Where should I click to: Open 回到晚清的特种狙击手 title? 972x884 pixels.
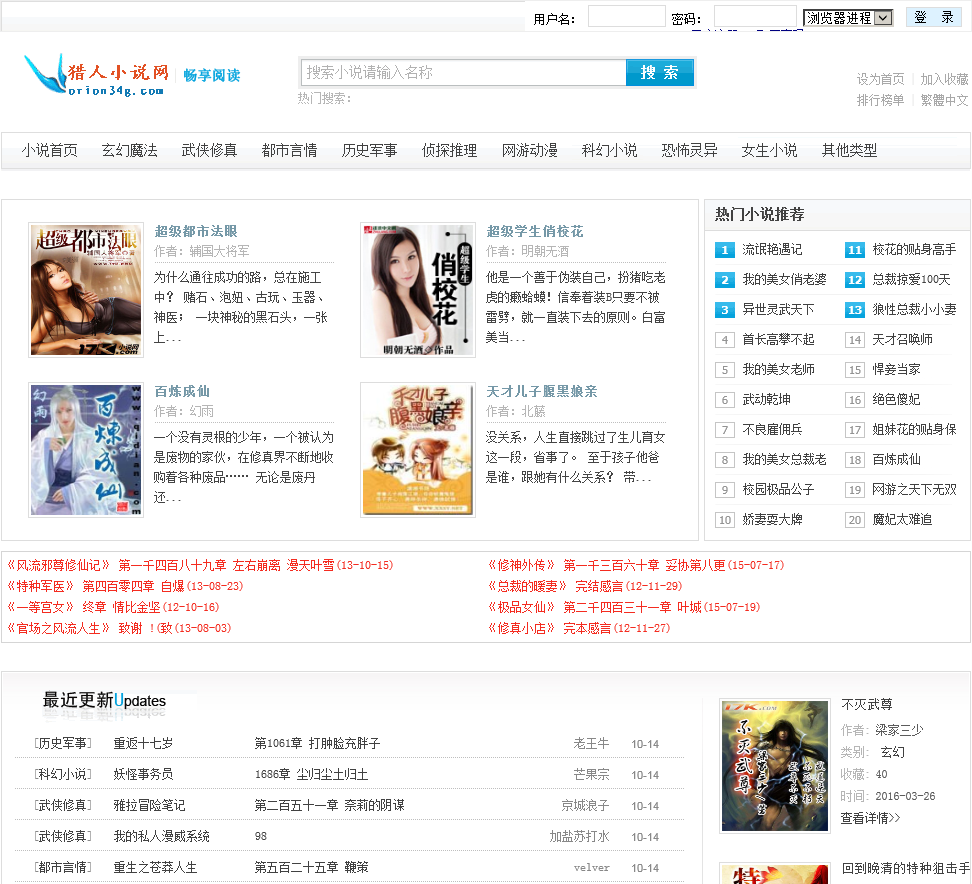coord(906,869)
